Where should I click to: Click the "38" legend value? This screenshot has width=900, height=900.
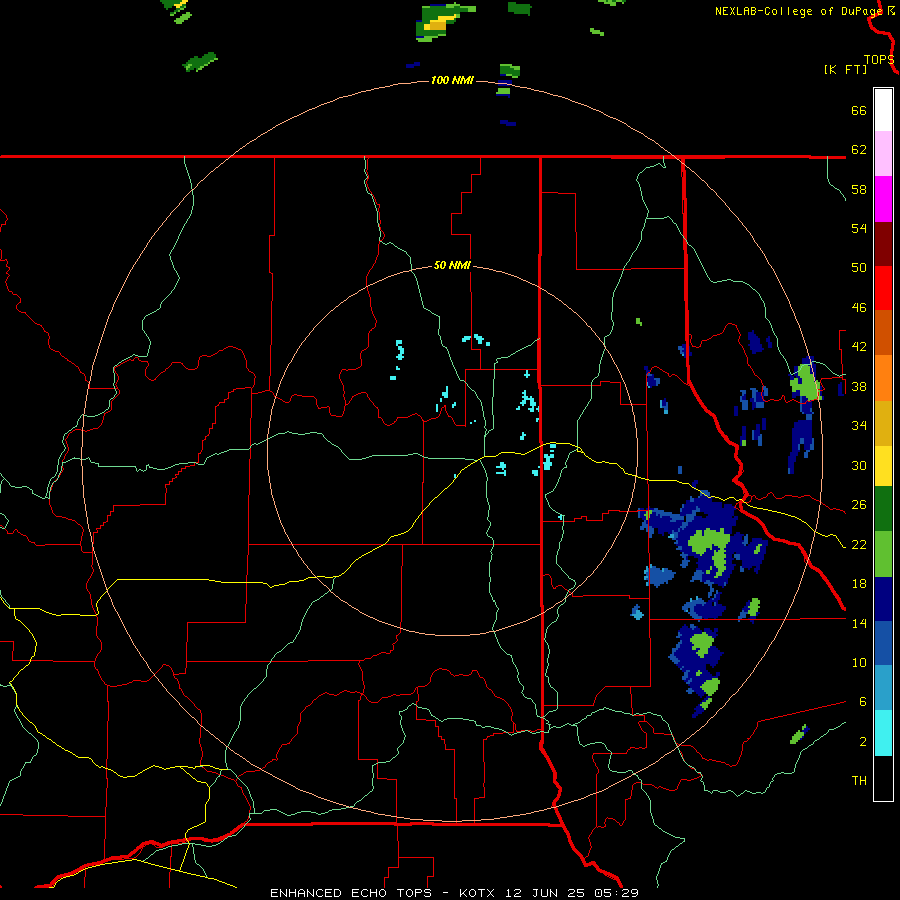coord(859,386)
